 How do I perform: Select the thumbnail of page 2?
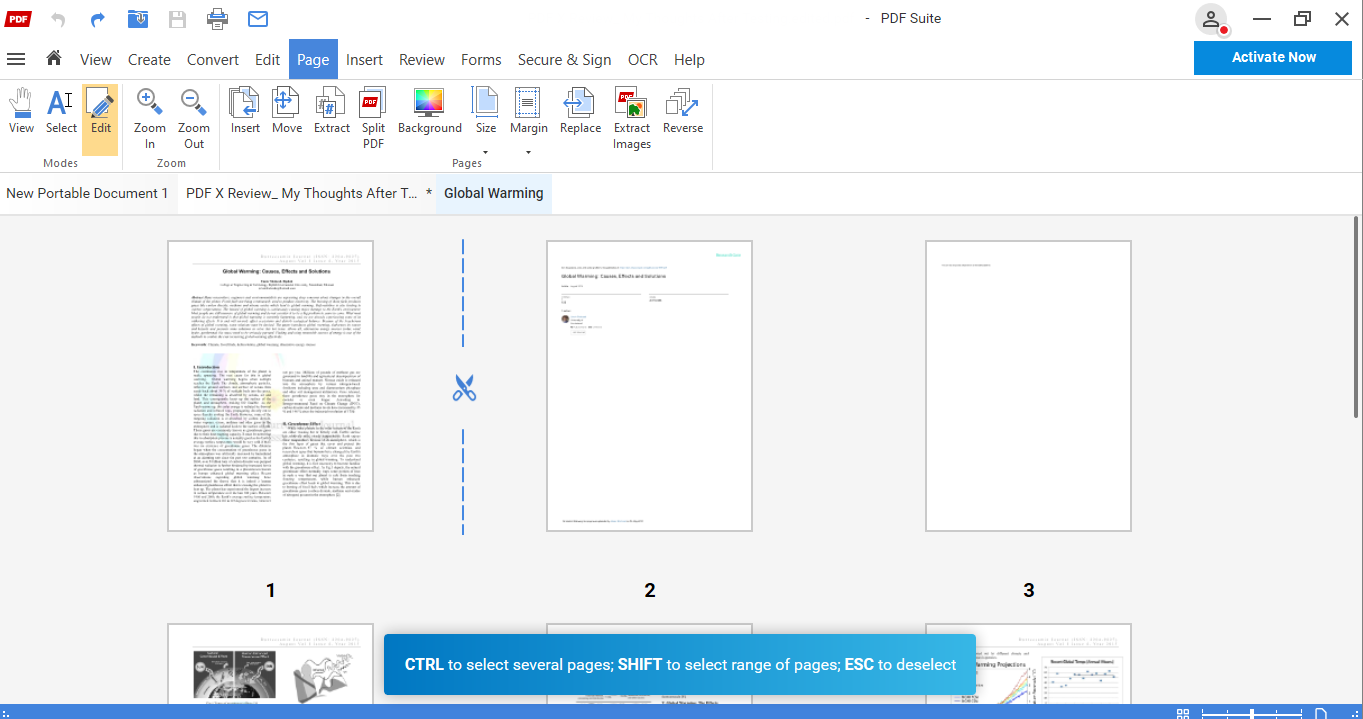pos(649,384)
